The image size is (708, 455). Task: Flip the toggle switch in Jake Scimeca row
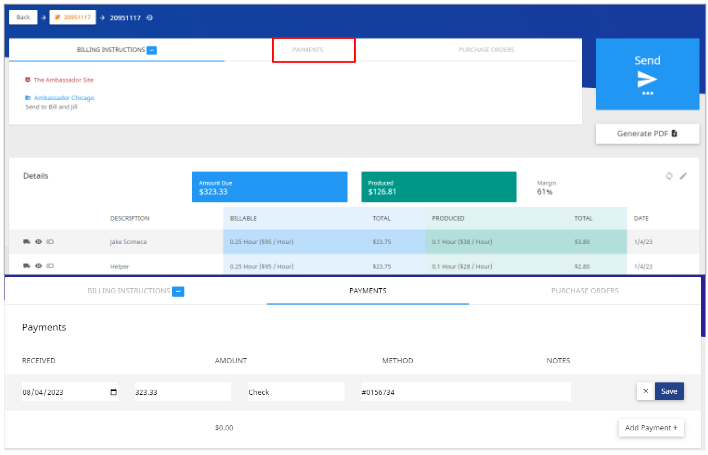click(x=50, y=242)
